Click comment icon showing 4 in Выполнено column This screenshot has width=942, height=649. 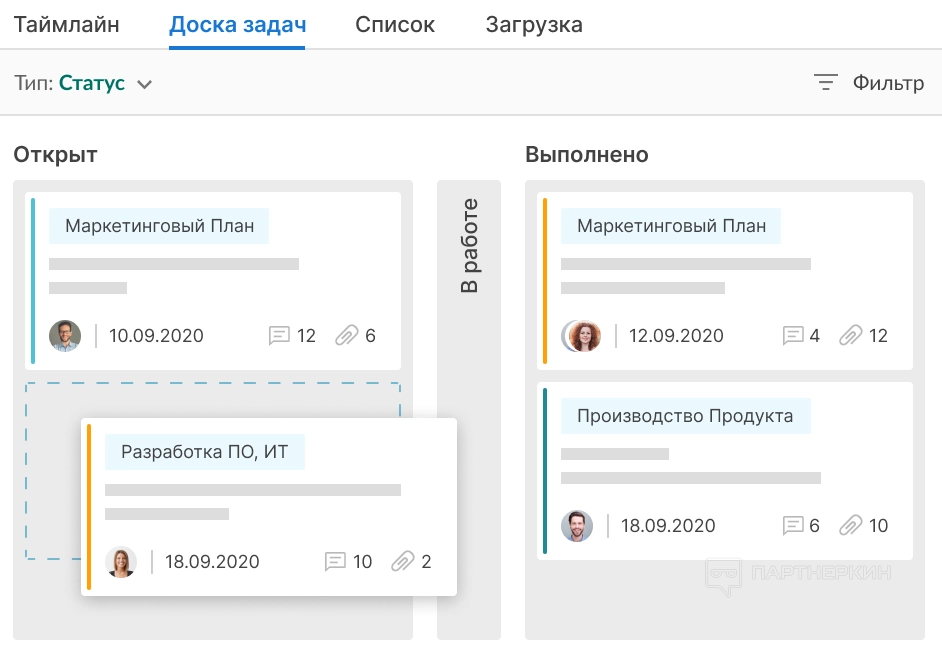793,336
